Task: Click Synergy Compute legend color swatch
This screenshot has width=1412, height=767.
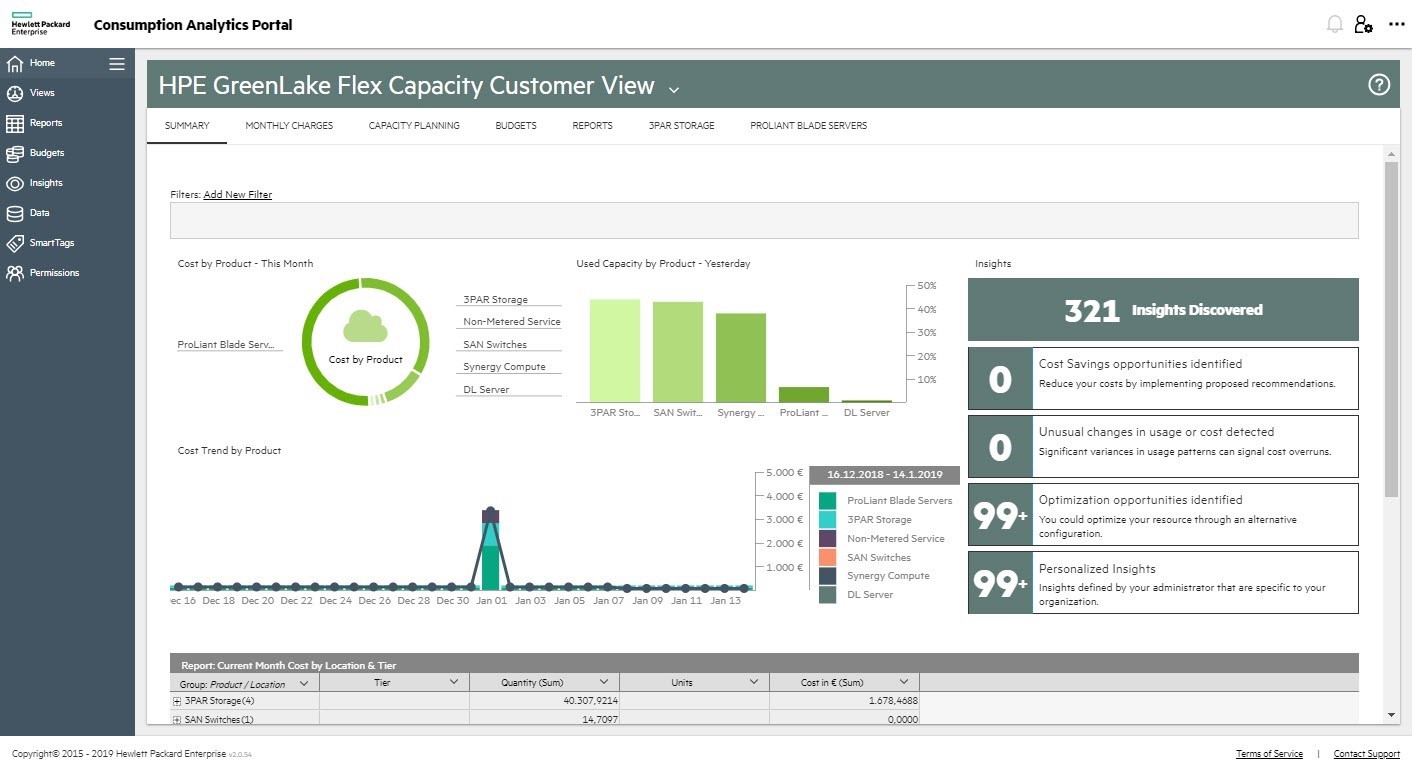Action: (x=827, y=576)
